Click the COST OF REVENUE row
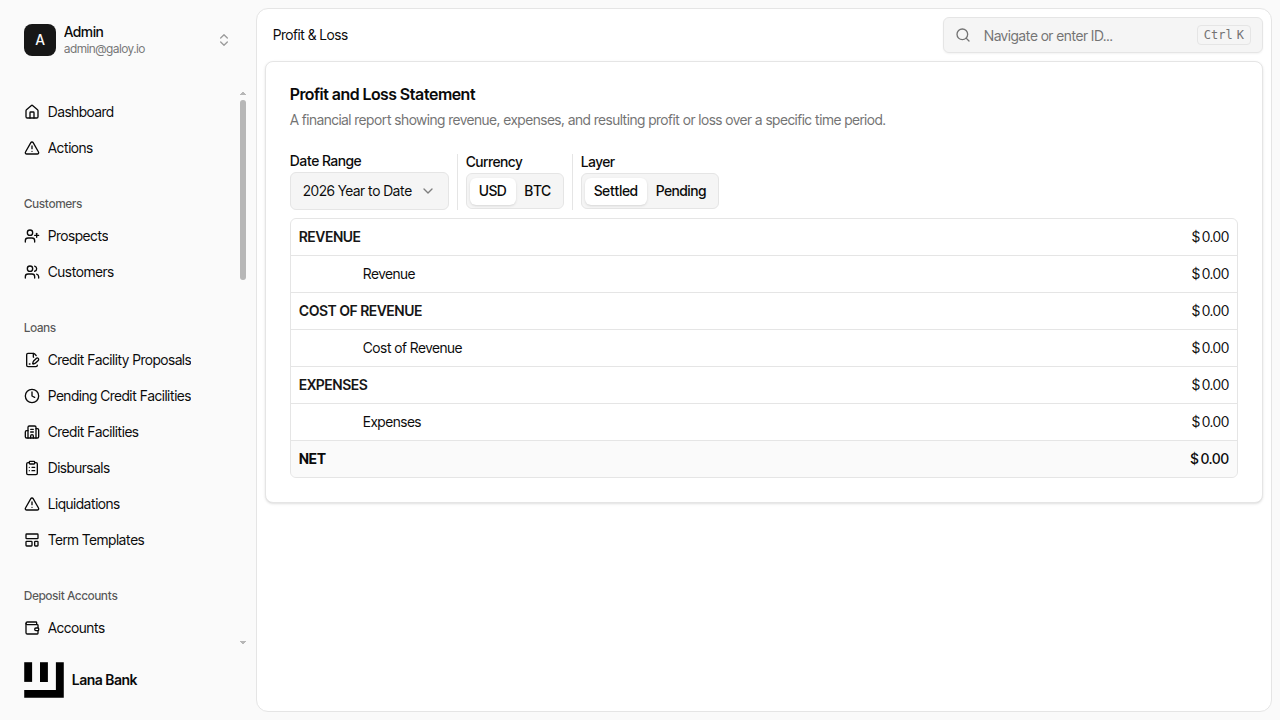 tap(764, 311)
